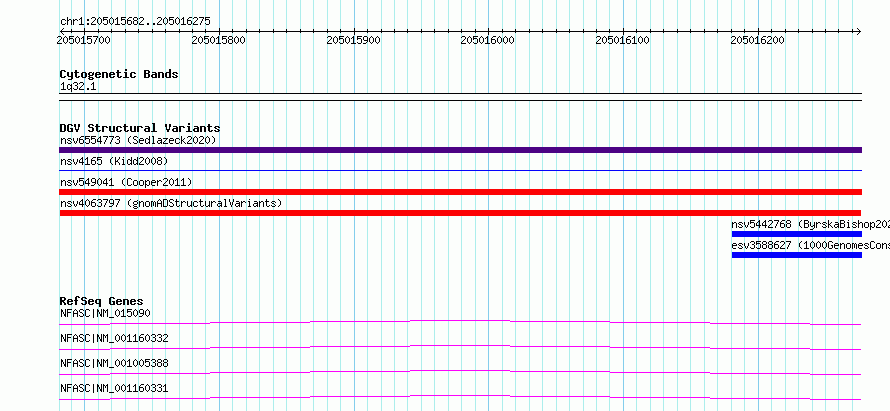Click the magenta NM_001160332 transcript line
Screen dimensions: 890x411
(x=460, y=347)
